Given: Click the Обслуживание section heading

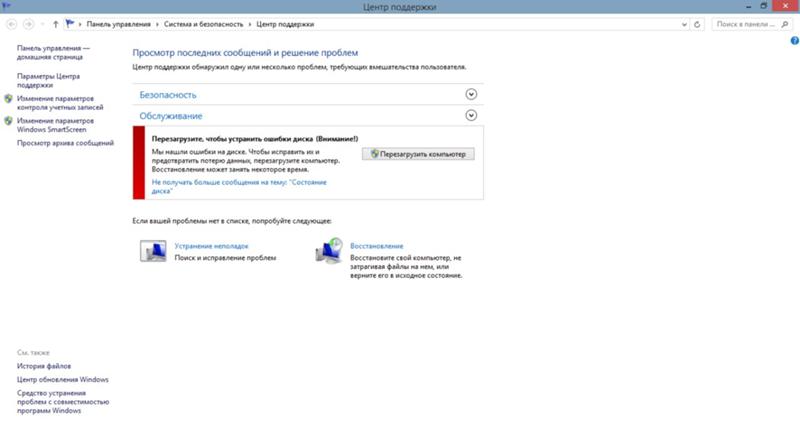Looking at the screenshot, I should 171,116.
